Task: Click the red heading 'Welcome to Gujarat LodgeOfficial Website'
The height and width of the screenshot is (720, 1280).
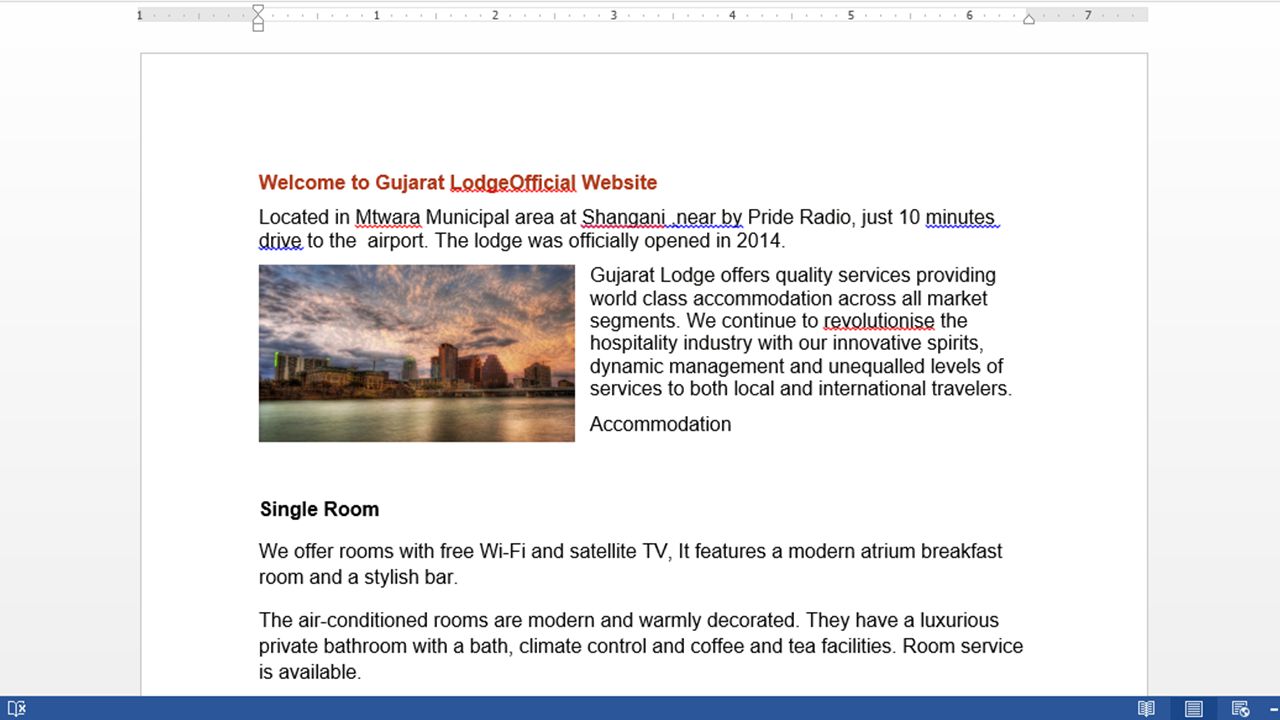Action: pos(458,182)
